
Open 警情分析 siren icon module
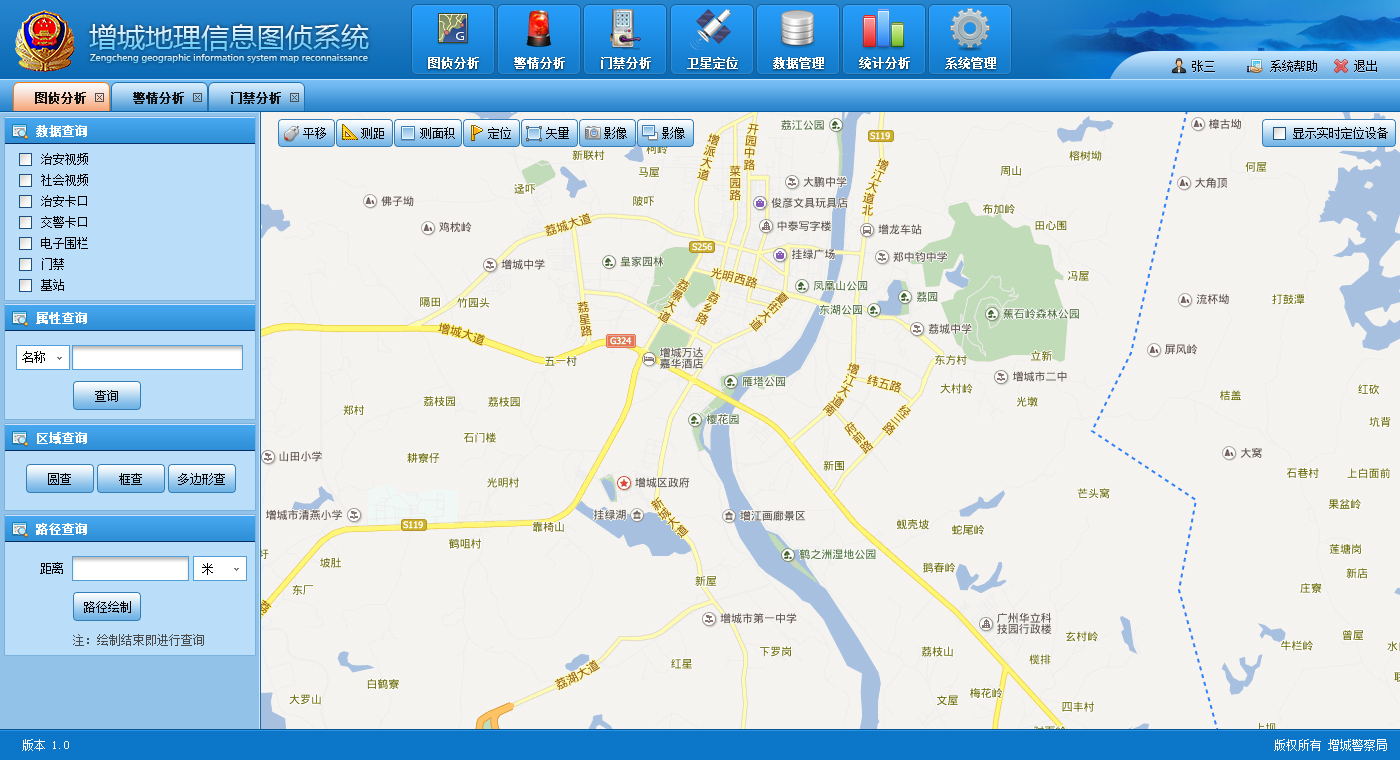(x=539, y=39)
